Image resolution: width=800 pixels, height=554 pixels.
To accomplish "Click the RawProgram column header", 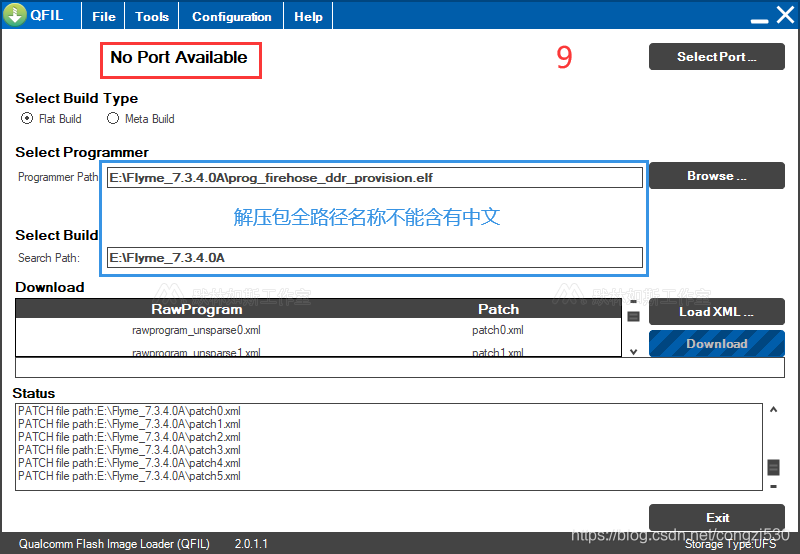I will 196,309.
